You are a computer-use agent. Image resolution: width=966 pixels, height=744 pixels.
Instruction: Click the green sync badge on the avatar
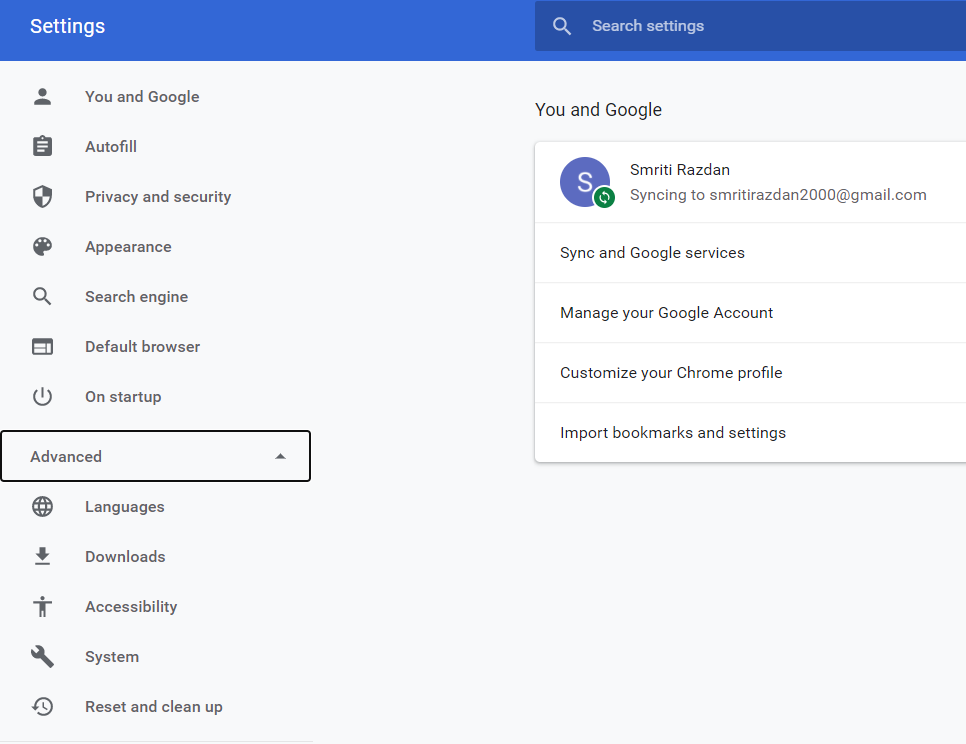[x=604, y=197]
